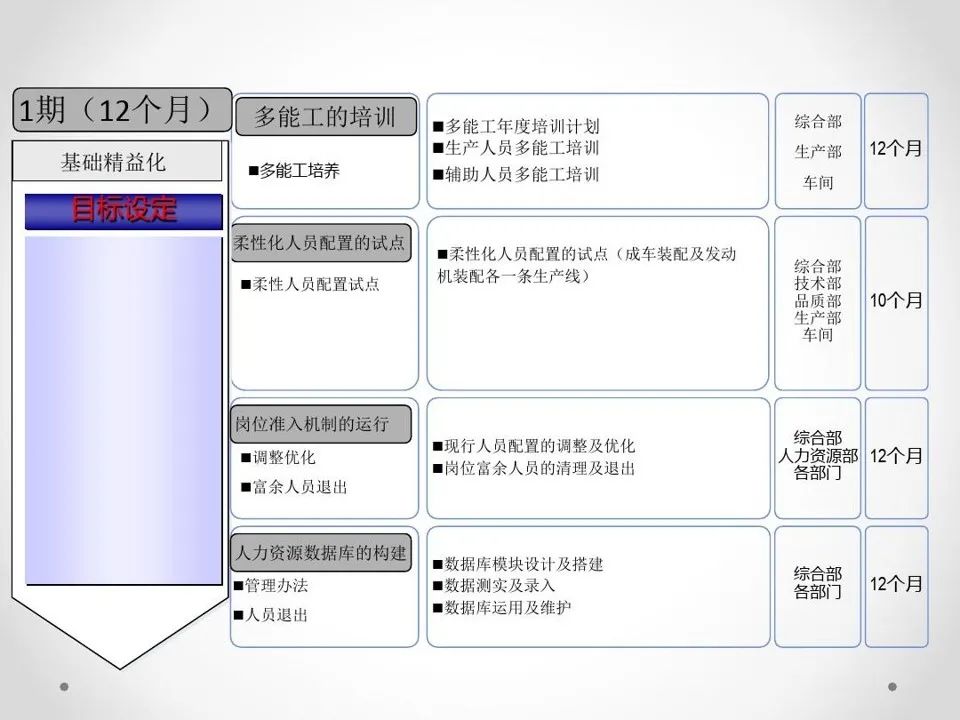Viewport: 960px width, 720px height.
Task: Click the "柔性化人员配置的试点" section header
Action: 321,243
